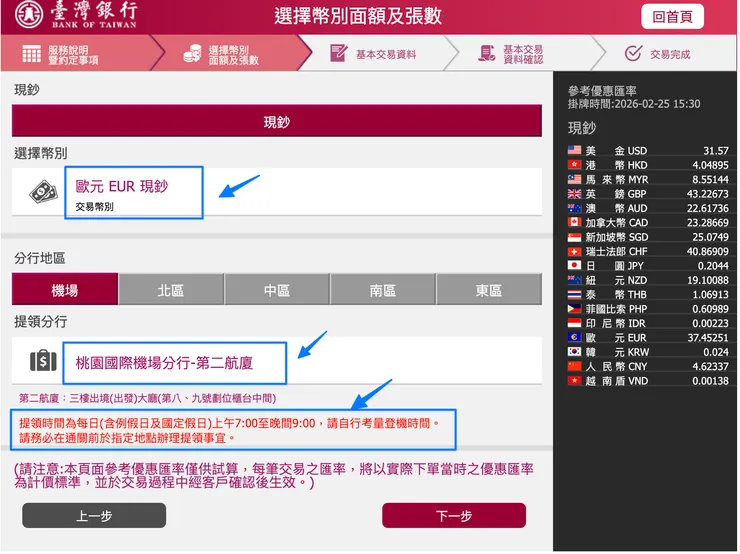The height and width of the screenshot is (554, 740).
Task: Click the USD rate 31.57
Action: [716, 151]
